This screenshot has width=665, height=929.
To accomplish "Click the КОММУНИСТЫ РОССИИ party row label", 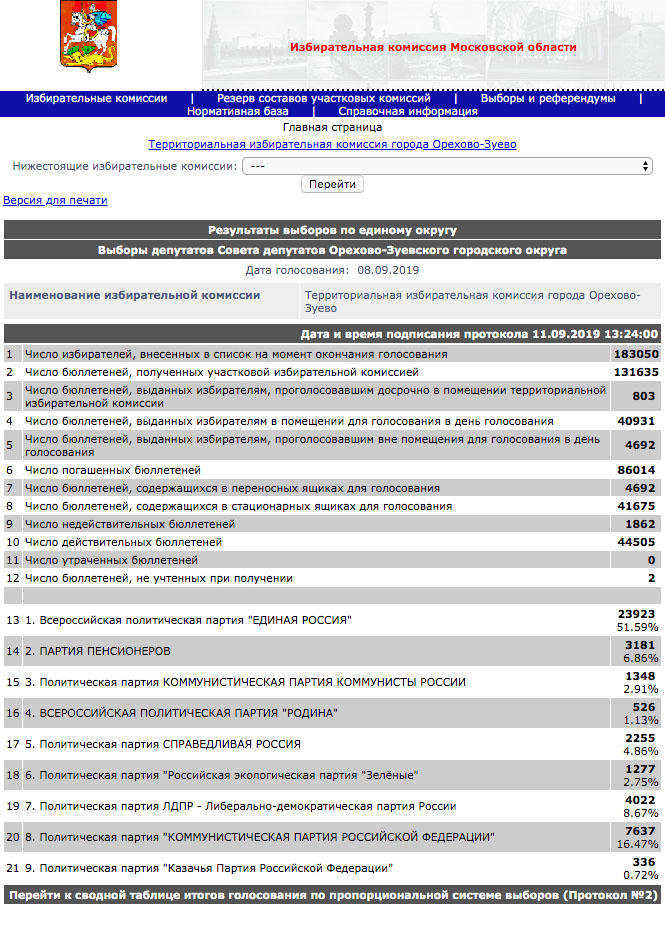I will [245, 683].
